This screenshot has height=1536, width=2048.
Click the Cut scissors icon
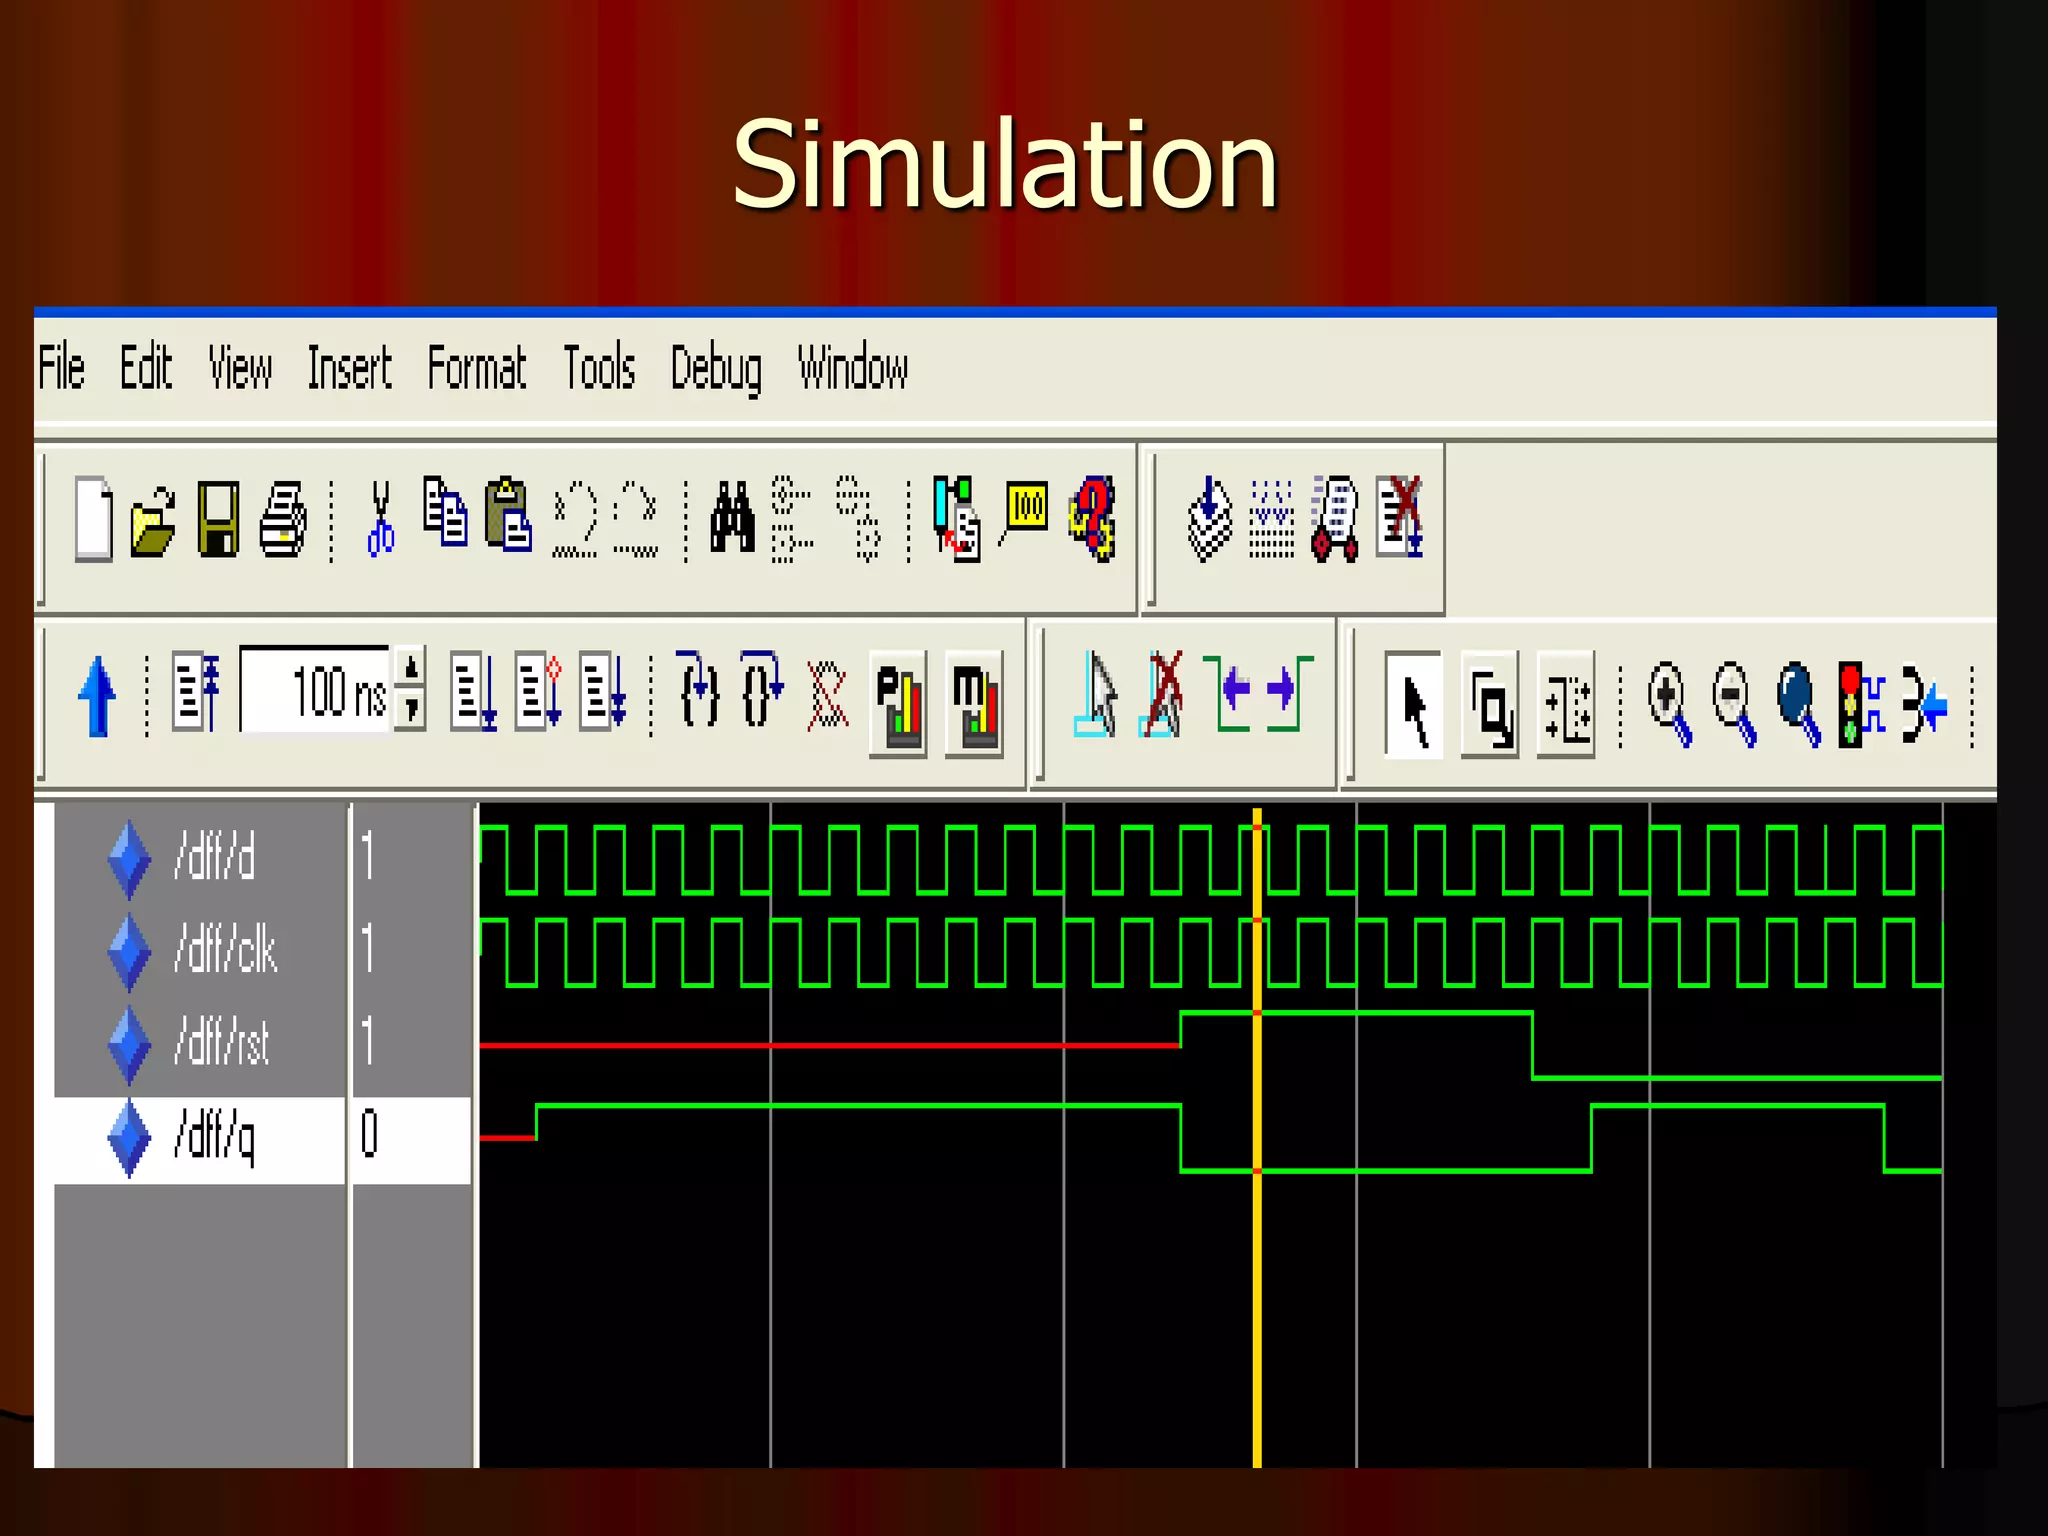pos(381,519)
